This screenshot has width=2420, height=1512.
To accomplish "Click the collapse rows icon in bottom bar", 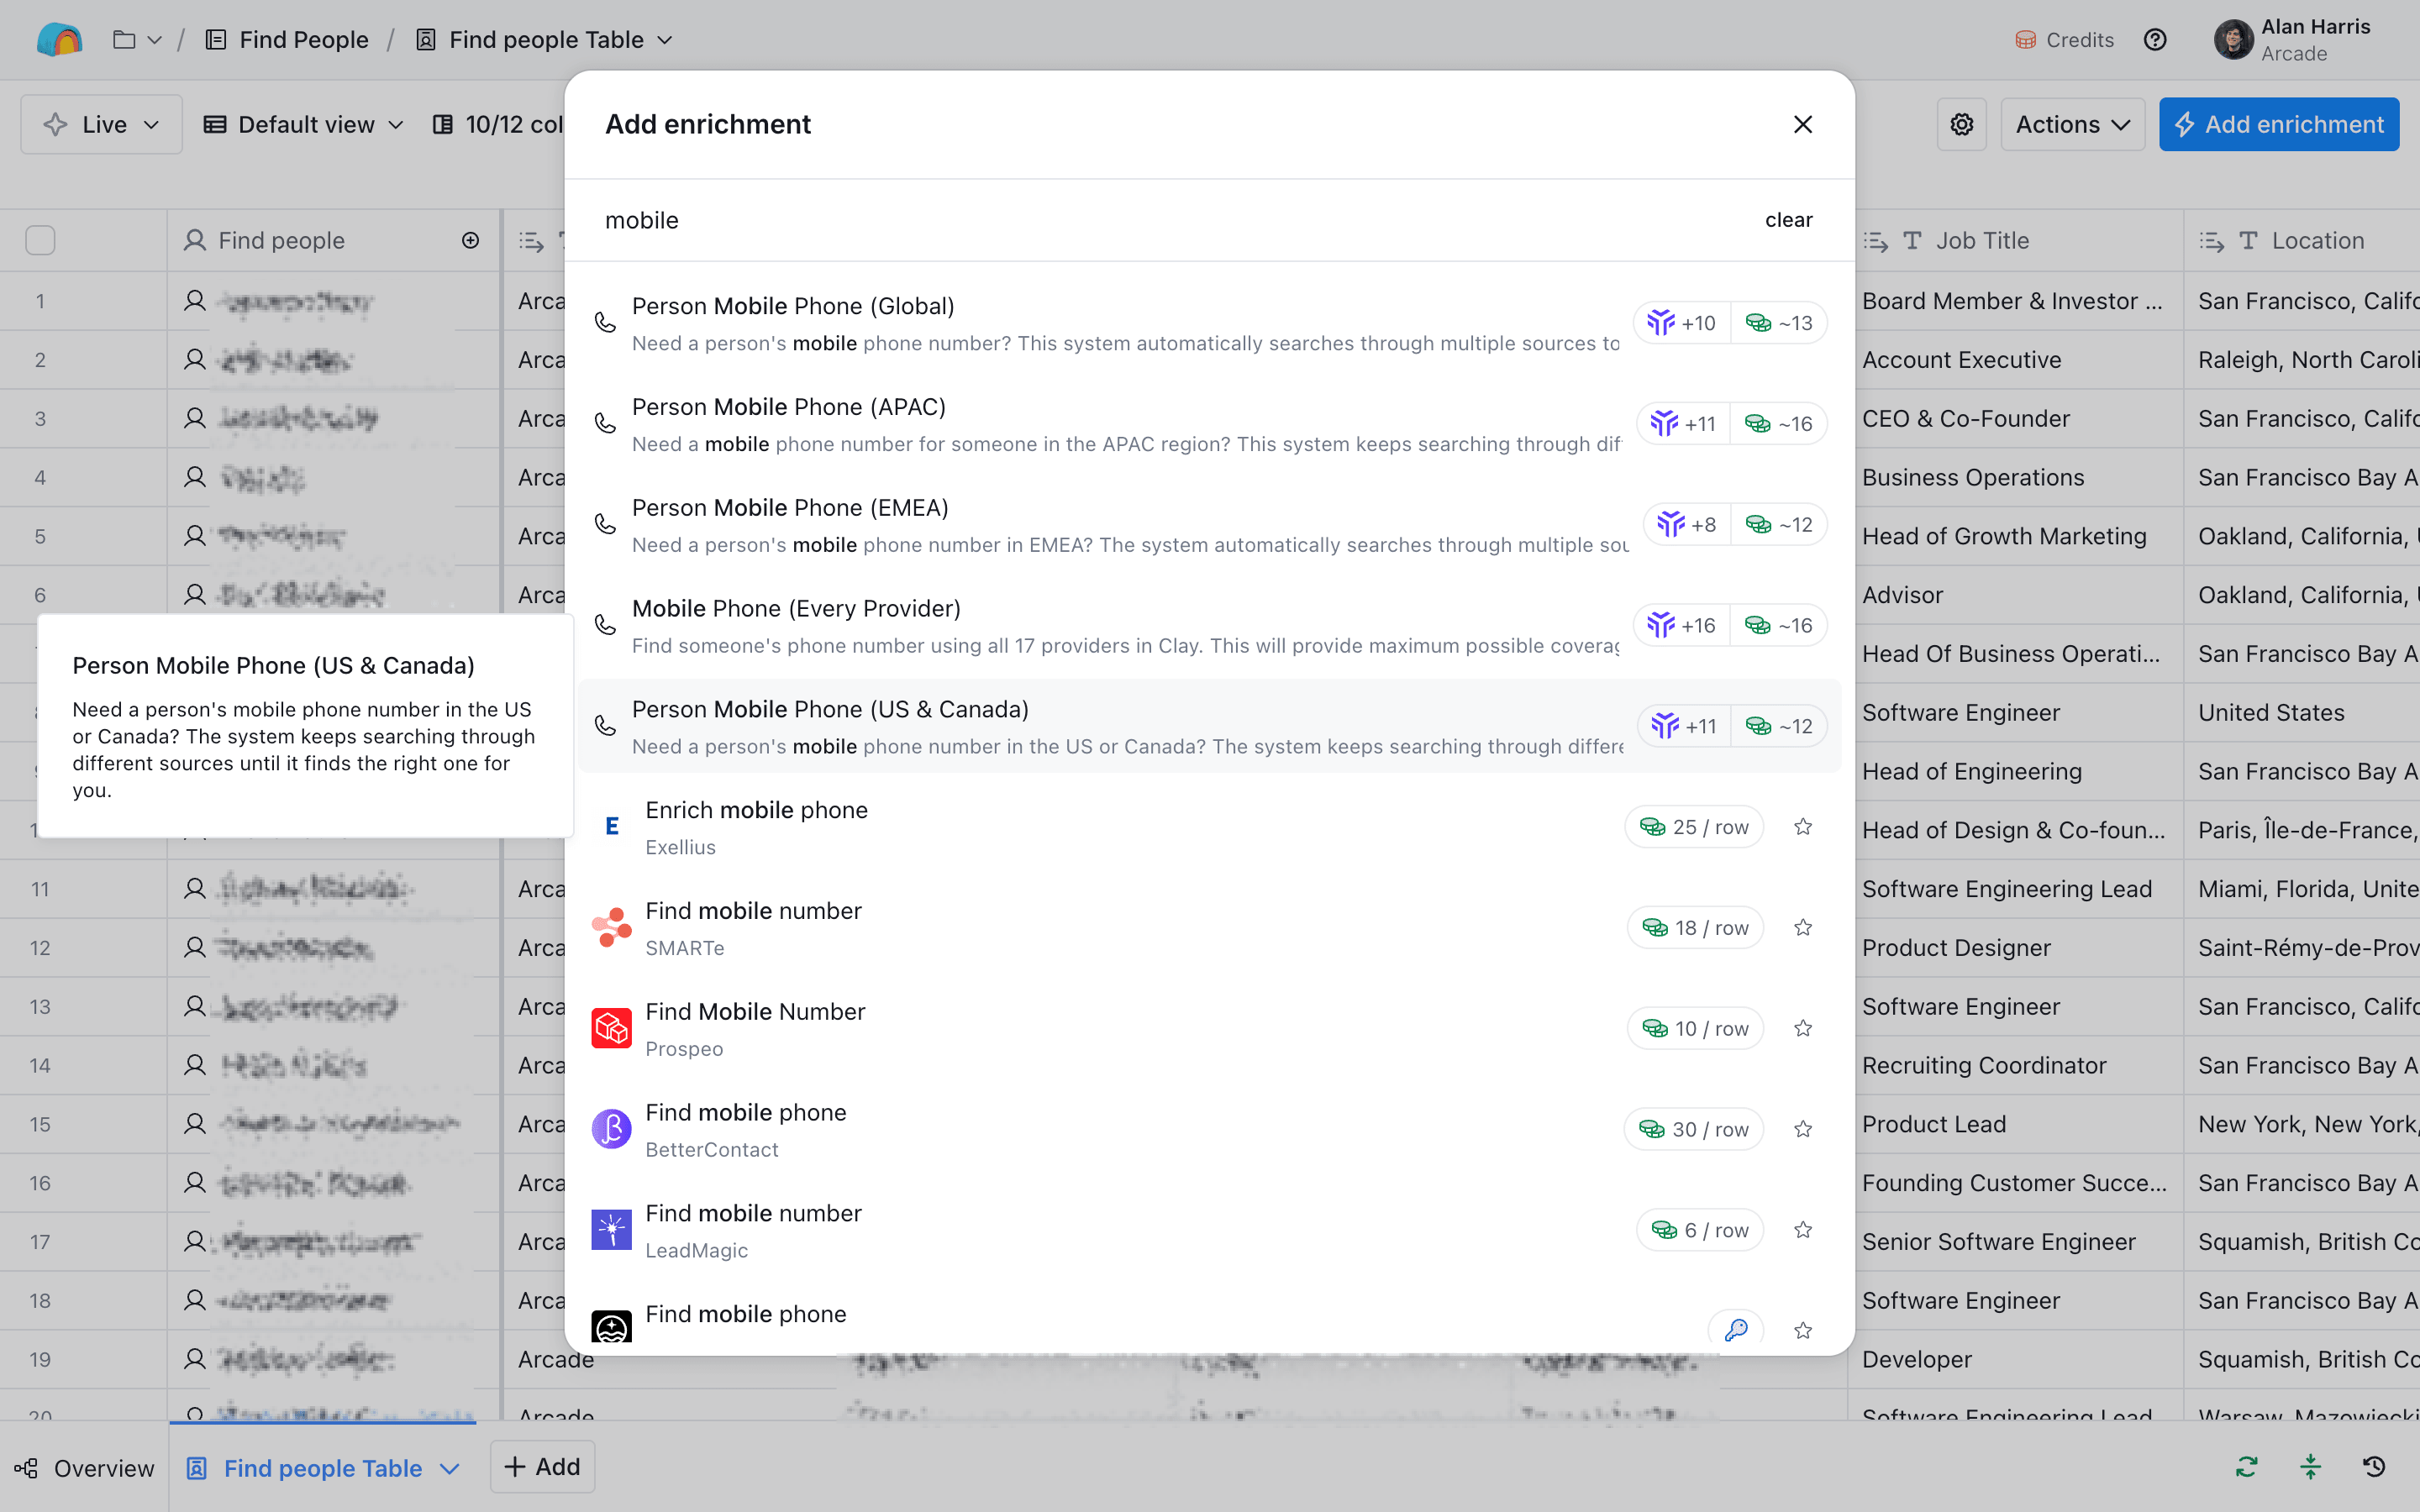I will pos(2311,1467).
